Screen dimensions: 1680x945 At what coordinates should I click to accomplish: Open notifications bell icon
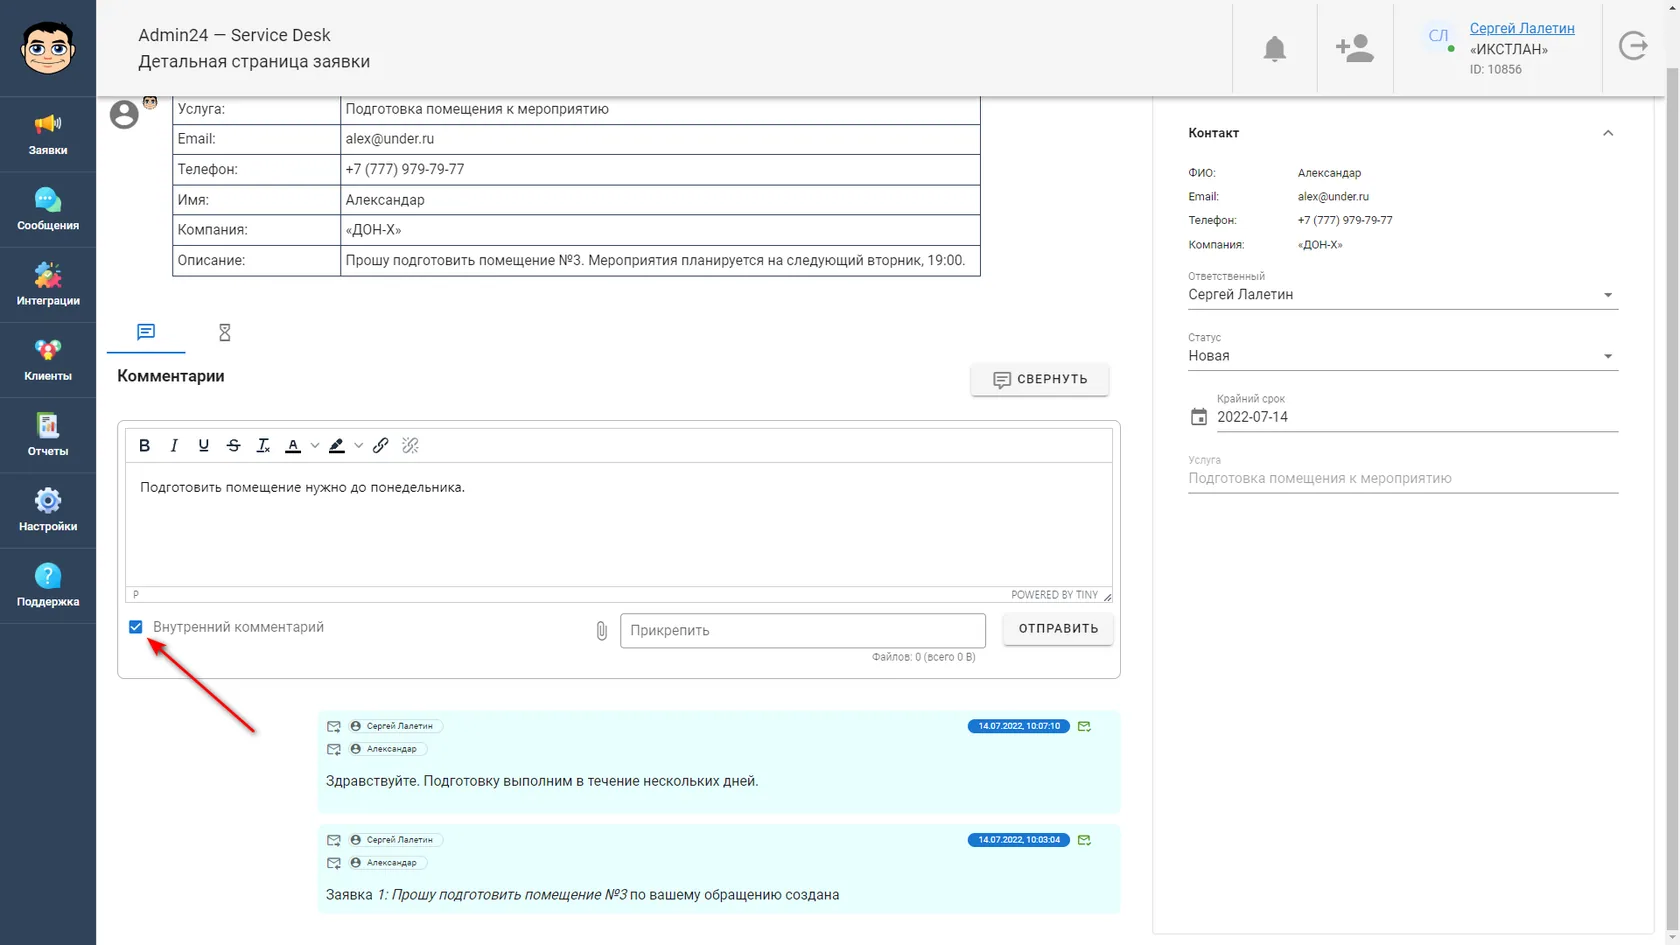(x=1274, y=48)
